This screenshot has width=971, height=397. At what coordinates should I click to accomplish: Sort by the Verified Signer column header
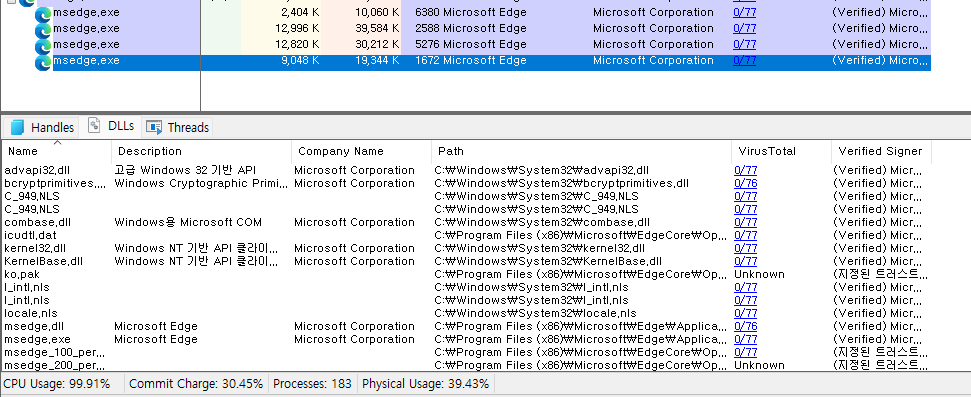tap(881, 151)
